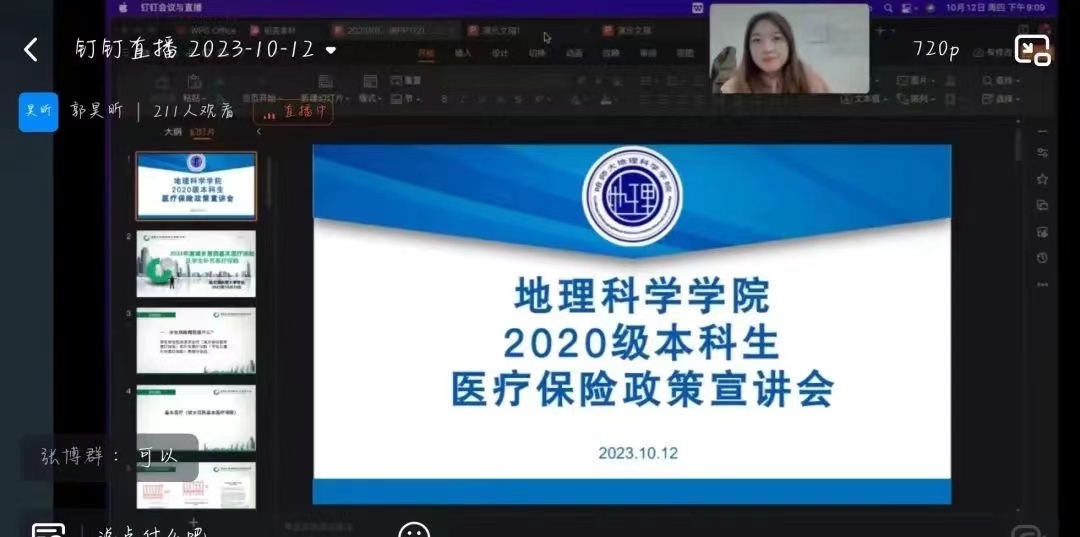Switch to picture-in-picture mini window mode
The width and height of the screenshot is (1080, 537).
point(1032,49)
